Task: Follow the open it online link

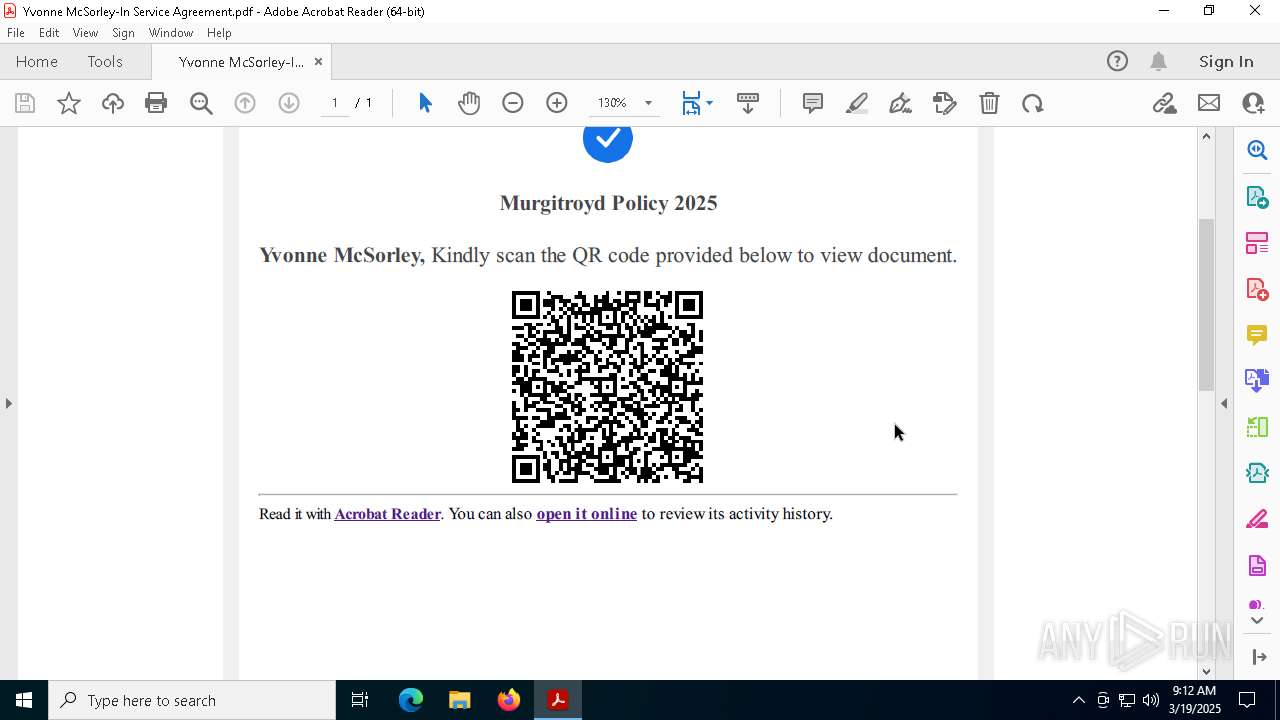Action: click(x=586, y=513)
